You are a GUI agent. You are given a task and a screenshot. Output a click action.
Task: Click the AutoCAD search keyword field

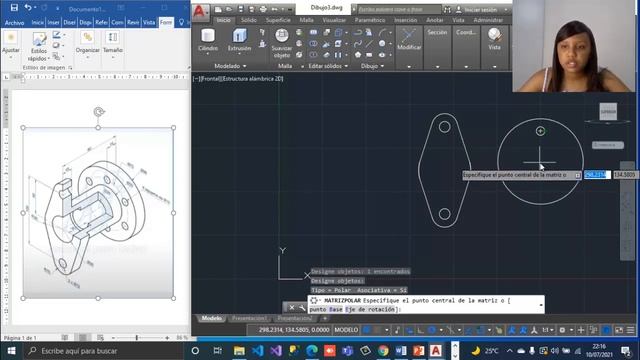point(399,9)
